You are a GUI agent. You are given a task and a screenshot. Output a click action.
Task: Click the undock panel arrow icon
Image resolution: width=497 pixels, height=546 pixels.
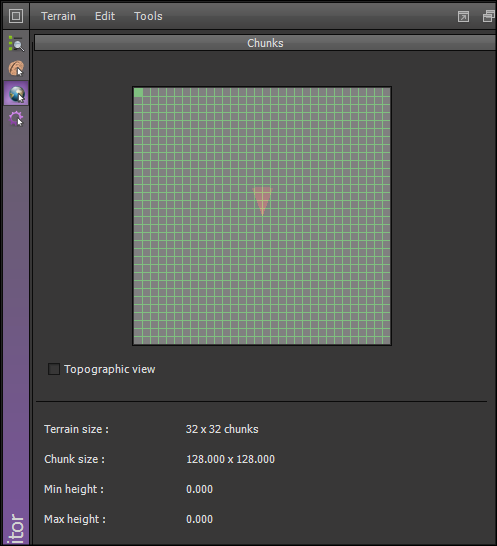pos(463,16)
